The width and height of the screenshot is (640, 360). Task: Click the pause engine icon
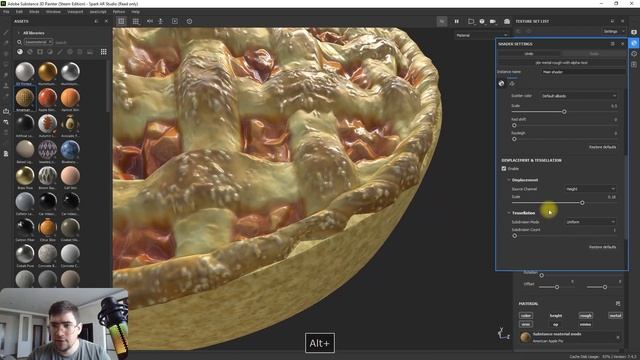click(456, 21)
